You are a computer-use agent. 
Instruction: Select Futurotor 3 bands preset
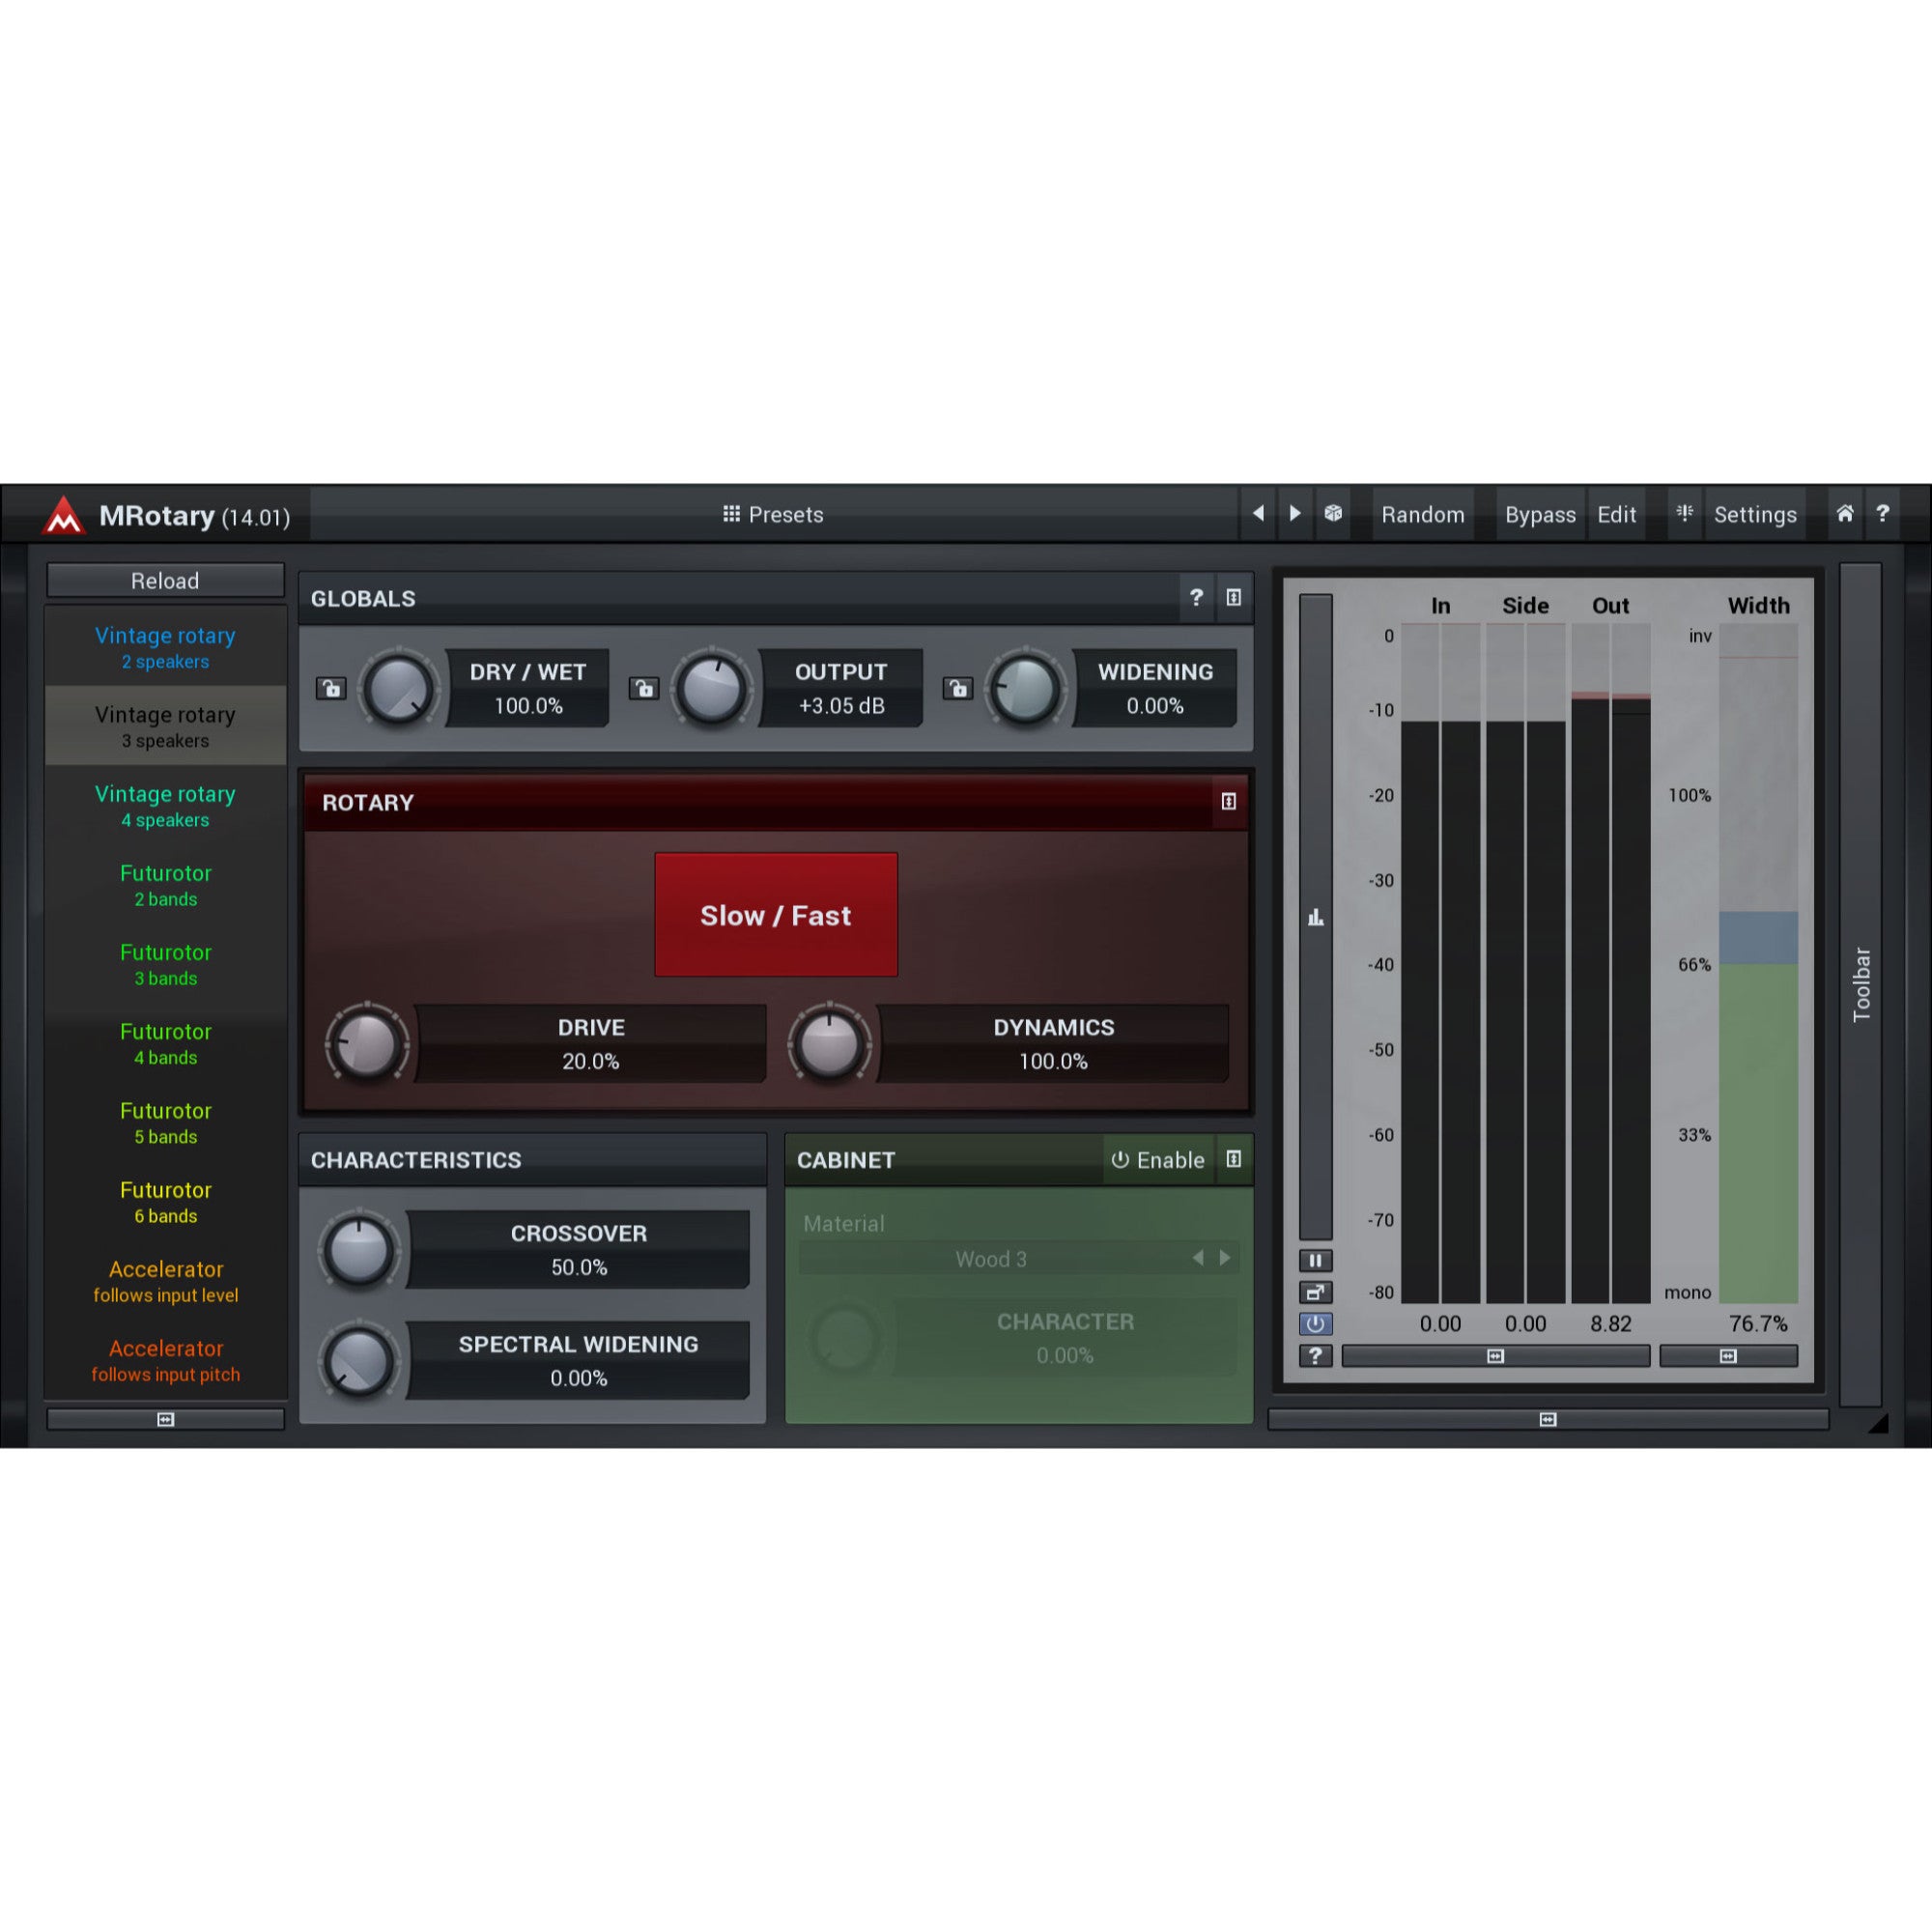[166, 964]
